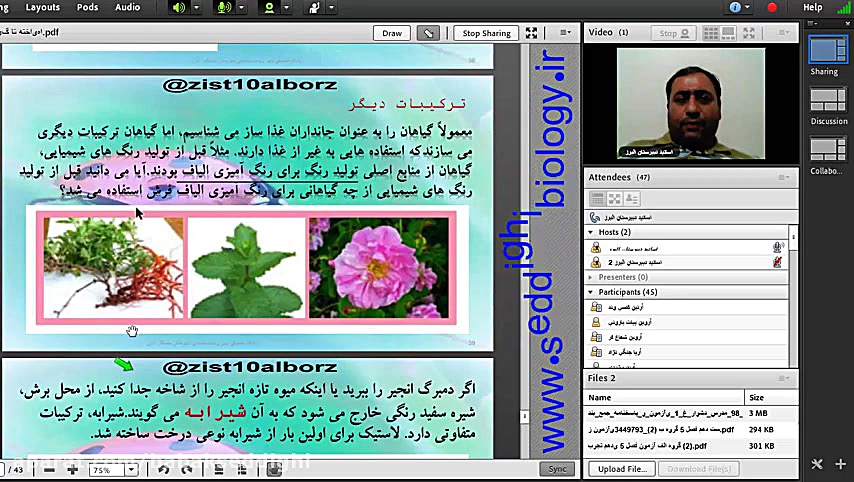Open the Help menu
This screenshot has width=854, height=482.
coord(812,7)
